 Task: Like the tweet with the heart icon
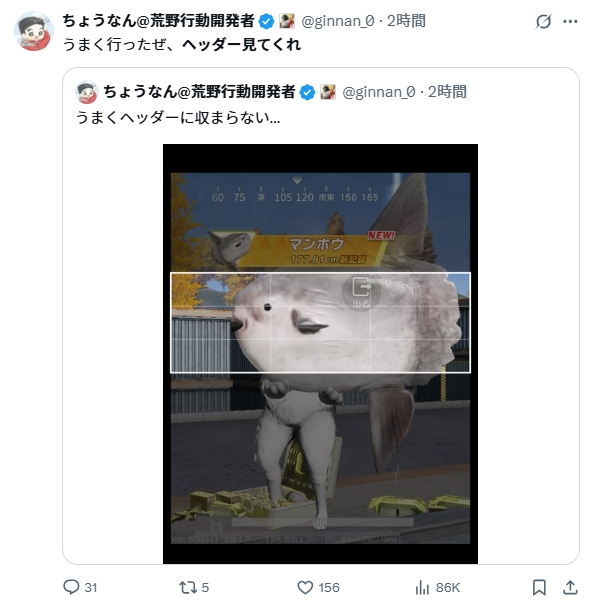point(305,587)
